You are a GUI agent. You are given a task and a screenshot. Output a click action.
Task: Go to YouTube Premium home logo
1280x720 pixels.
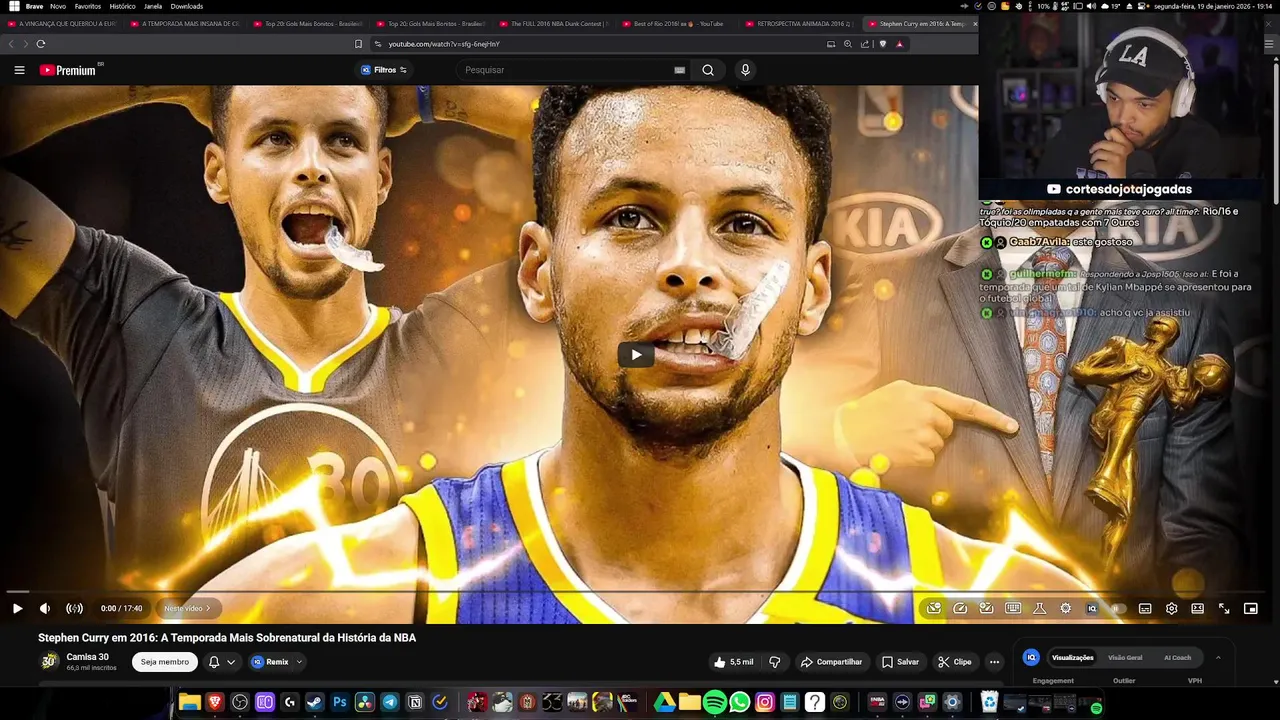68,70
